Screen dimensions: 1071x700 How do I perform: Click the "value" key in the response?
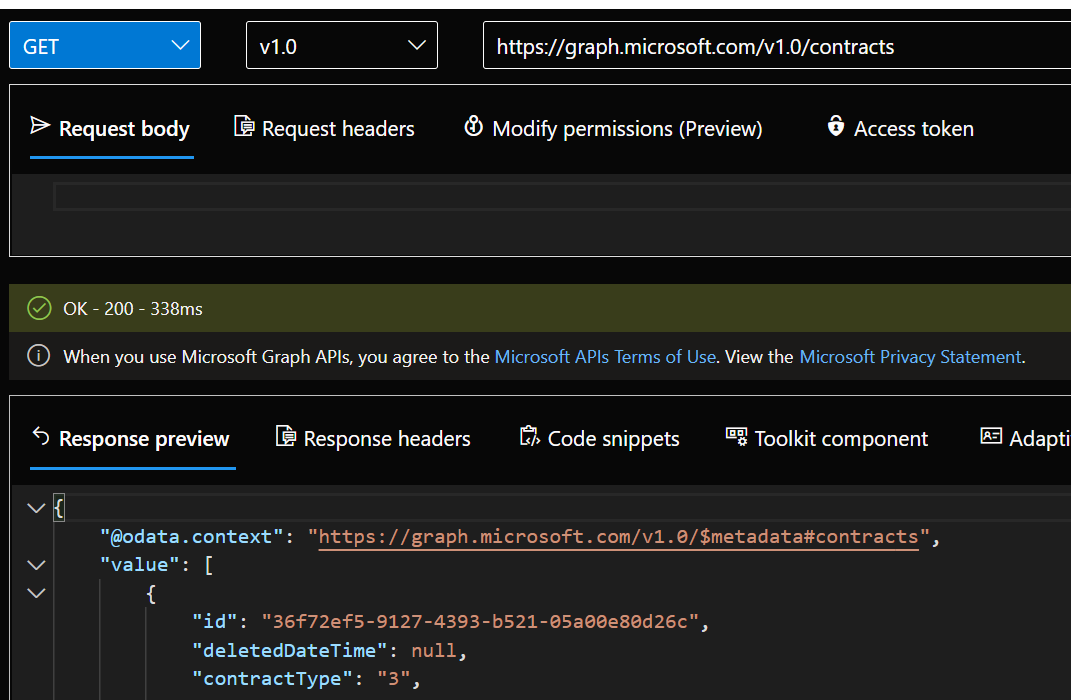140,565
